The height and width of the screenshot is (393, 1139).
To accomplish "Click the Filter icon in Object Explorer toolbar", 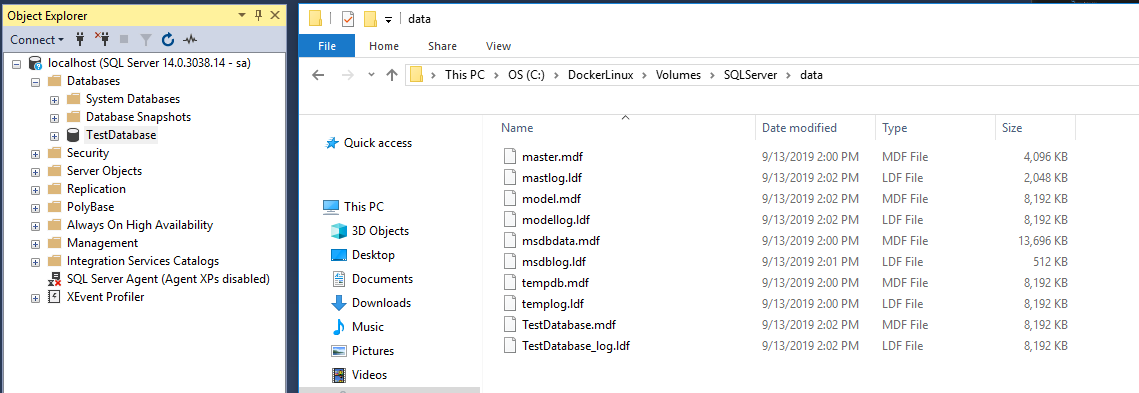I will pos(146,40).
